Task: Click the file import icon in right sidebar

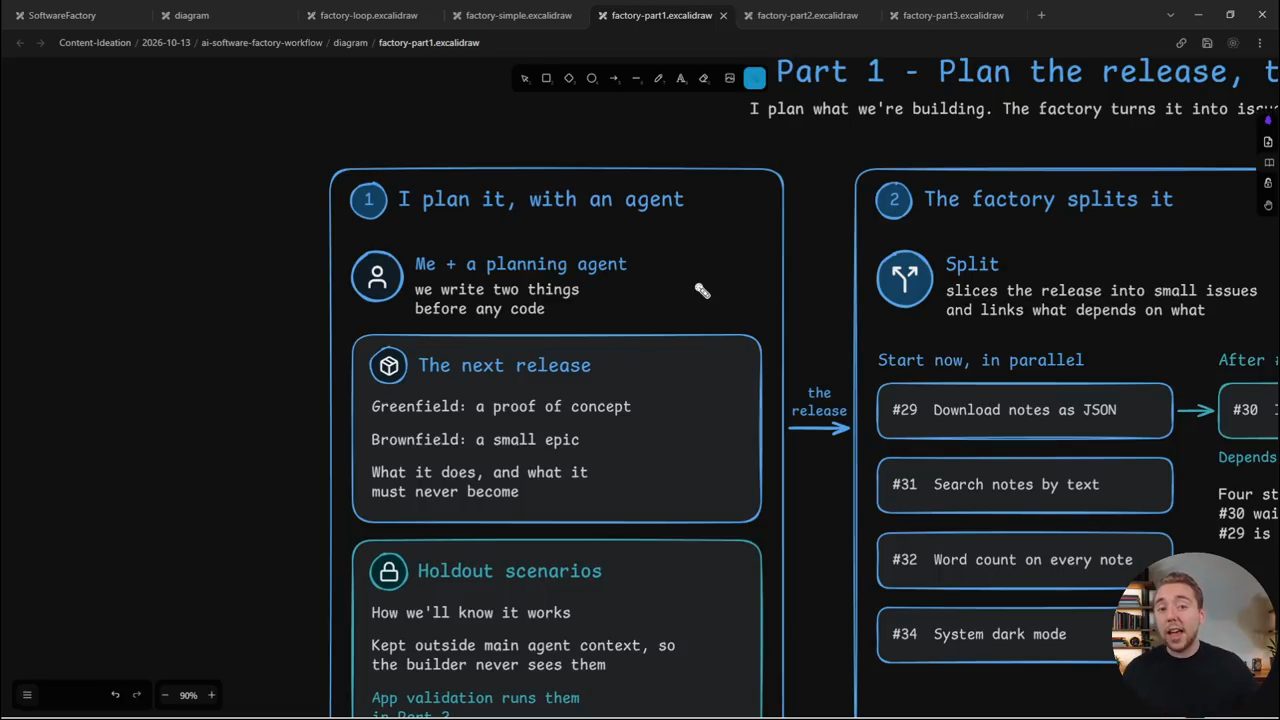Action: click(x=1268, y=142)
